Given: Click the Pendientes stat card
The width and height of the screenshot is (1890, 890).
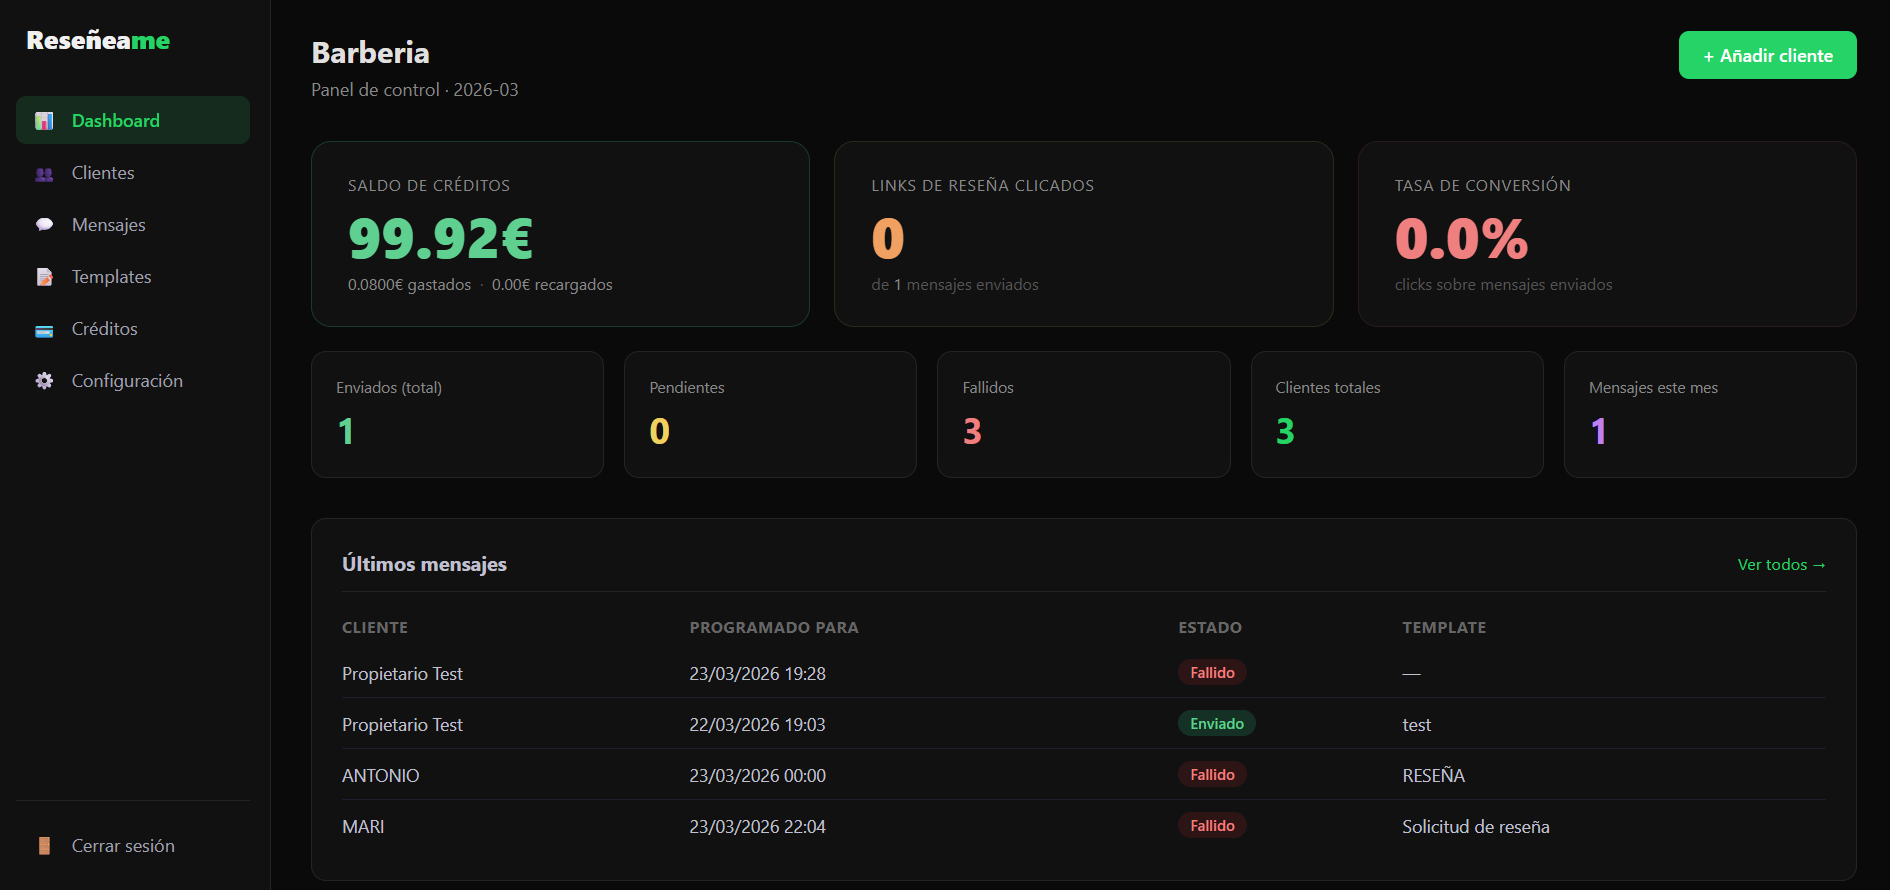Looking at the screenshot, I should tap(770, 414).
